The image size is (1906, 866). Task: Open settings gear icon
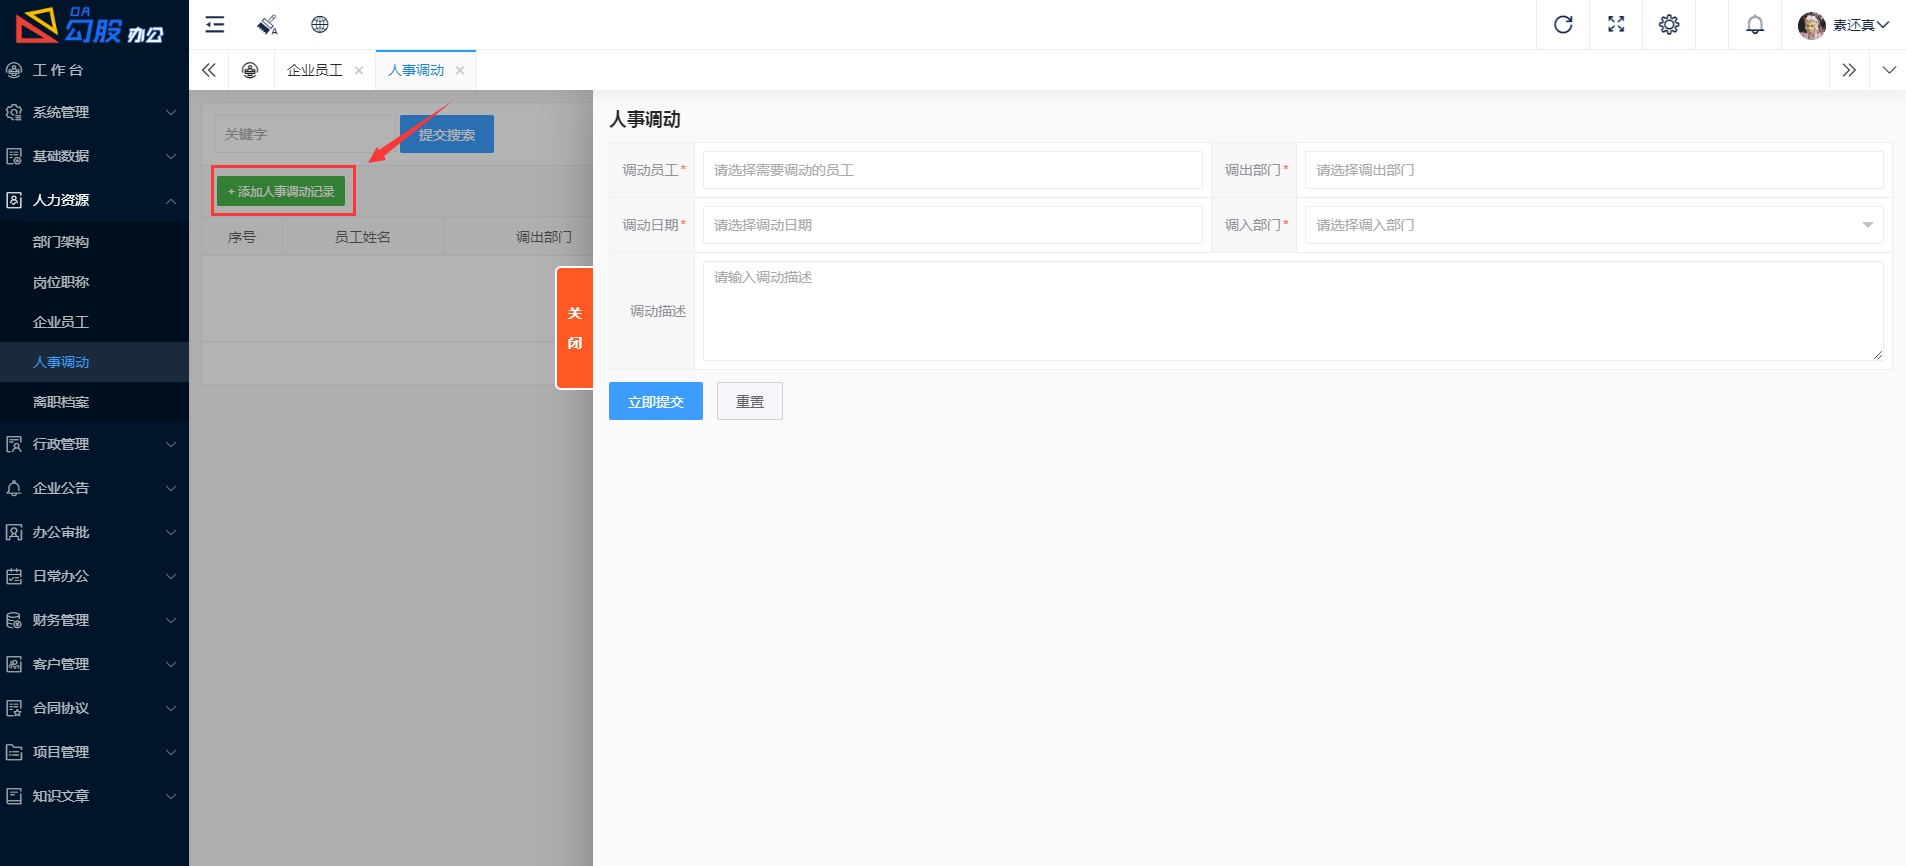(x=1669, y=25)
